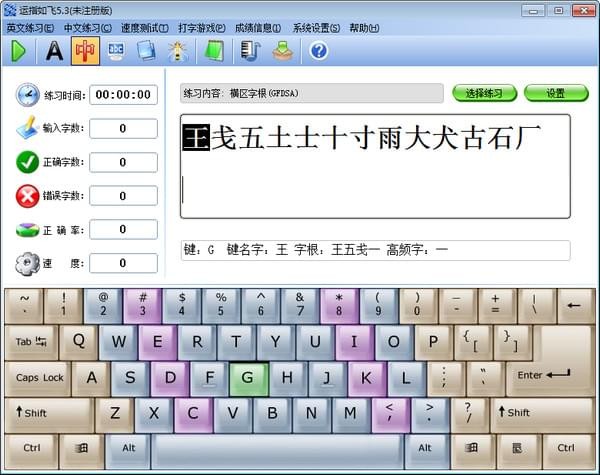This screenshot has width=600, height=475.
Task: Open the 帮助(H) menu
Action: (364, 28)
